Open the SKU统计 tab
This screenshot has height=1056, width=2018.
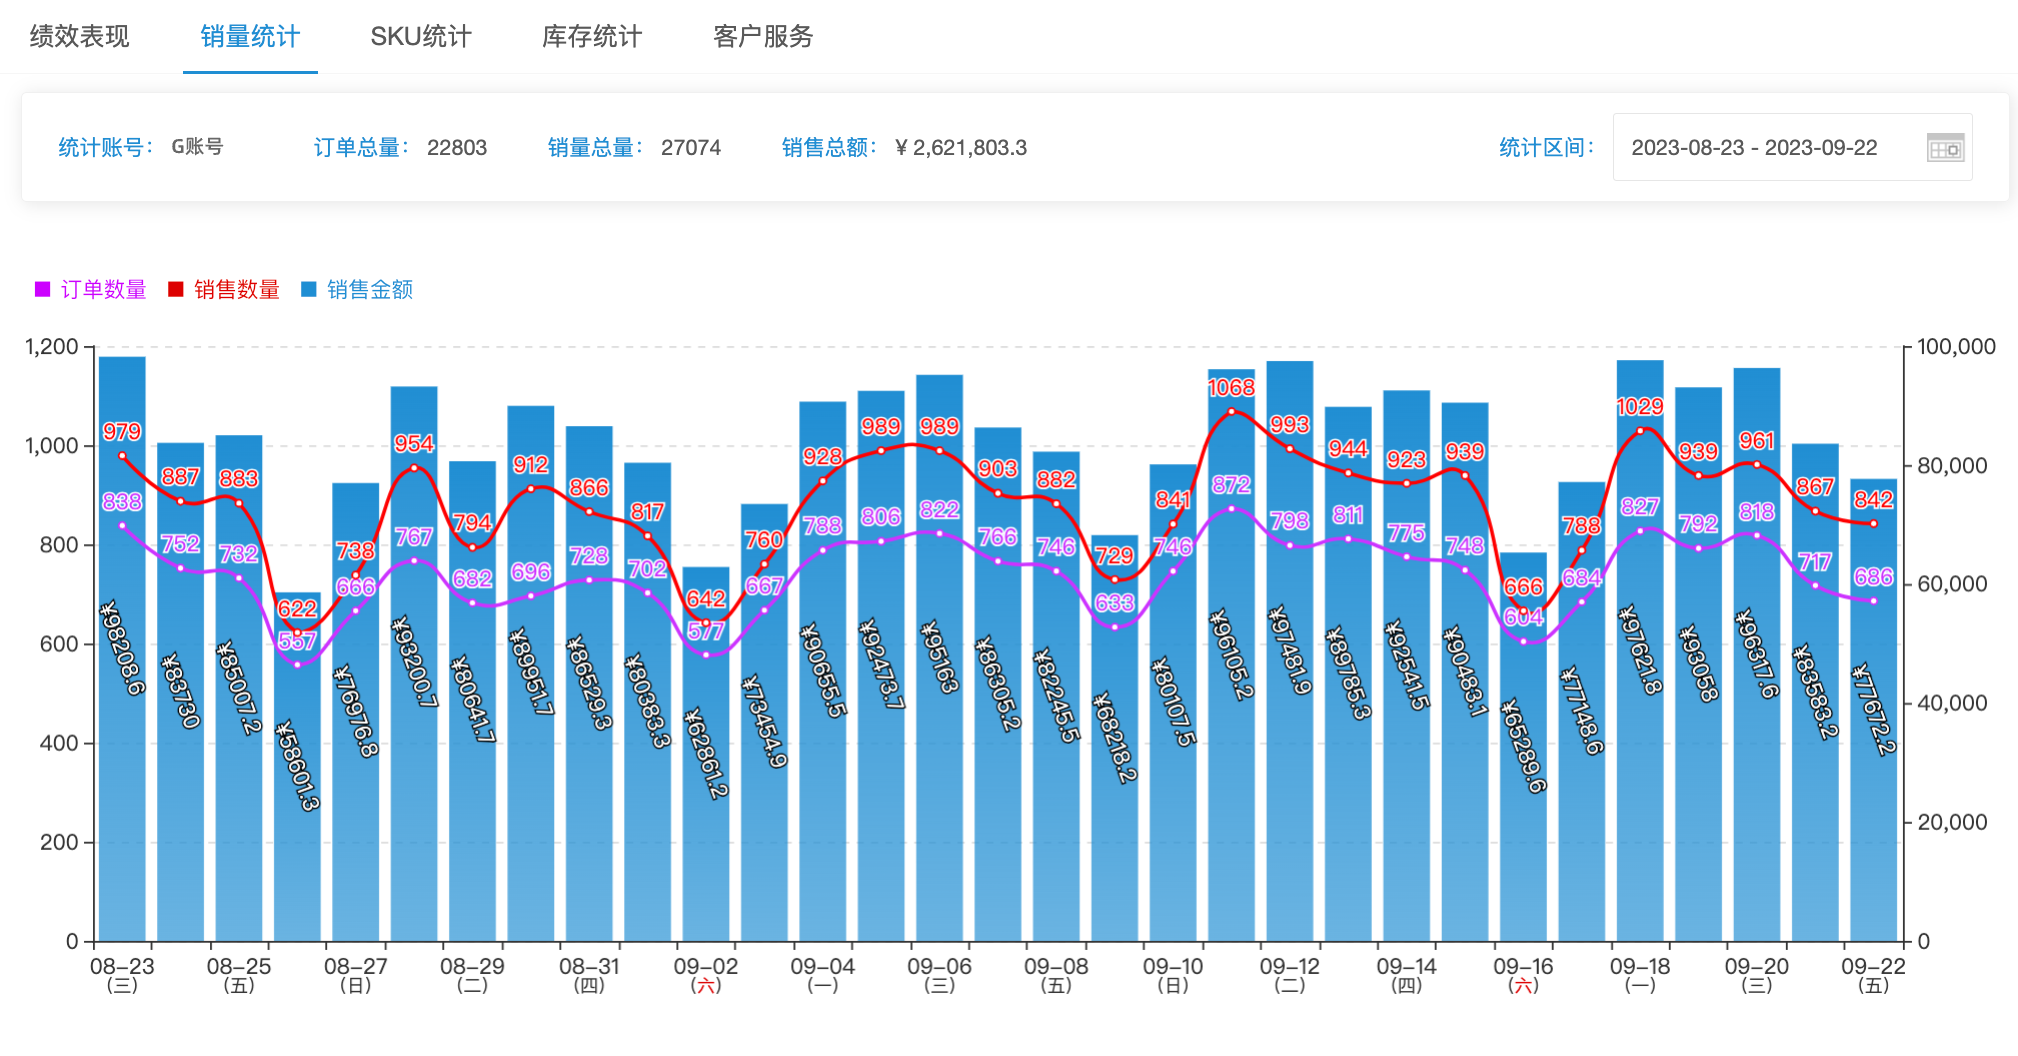(421, 37)
